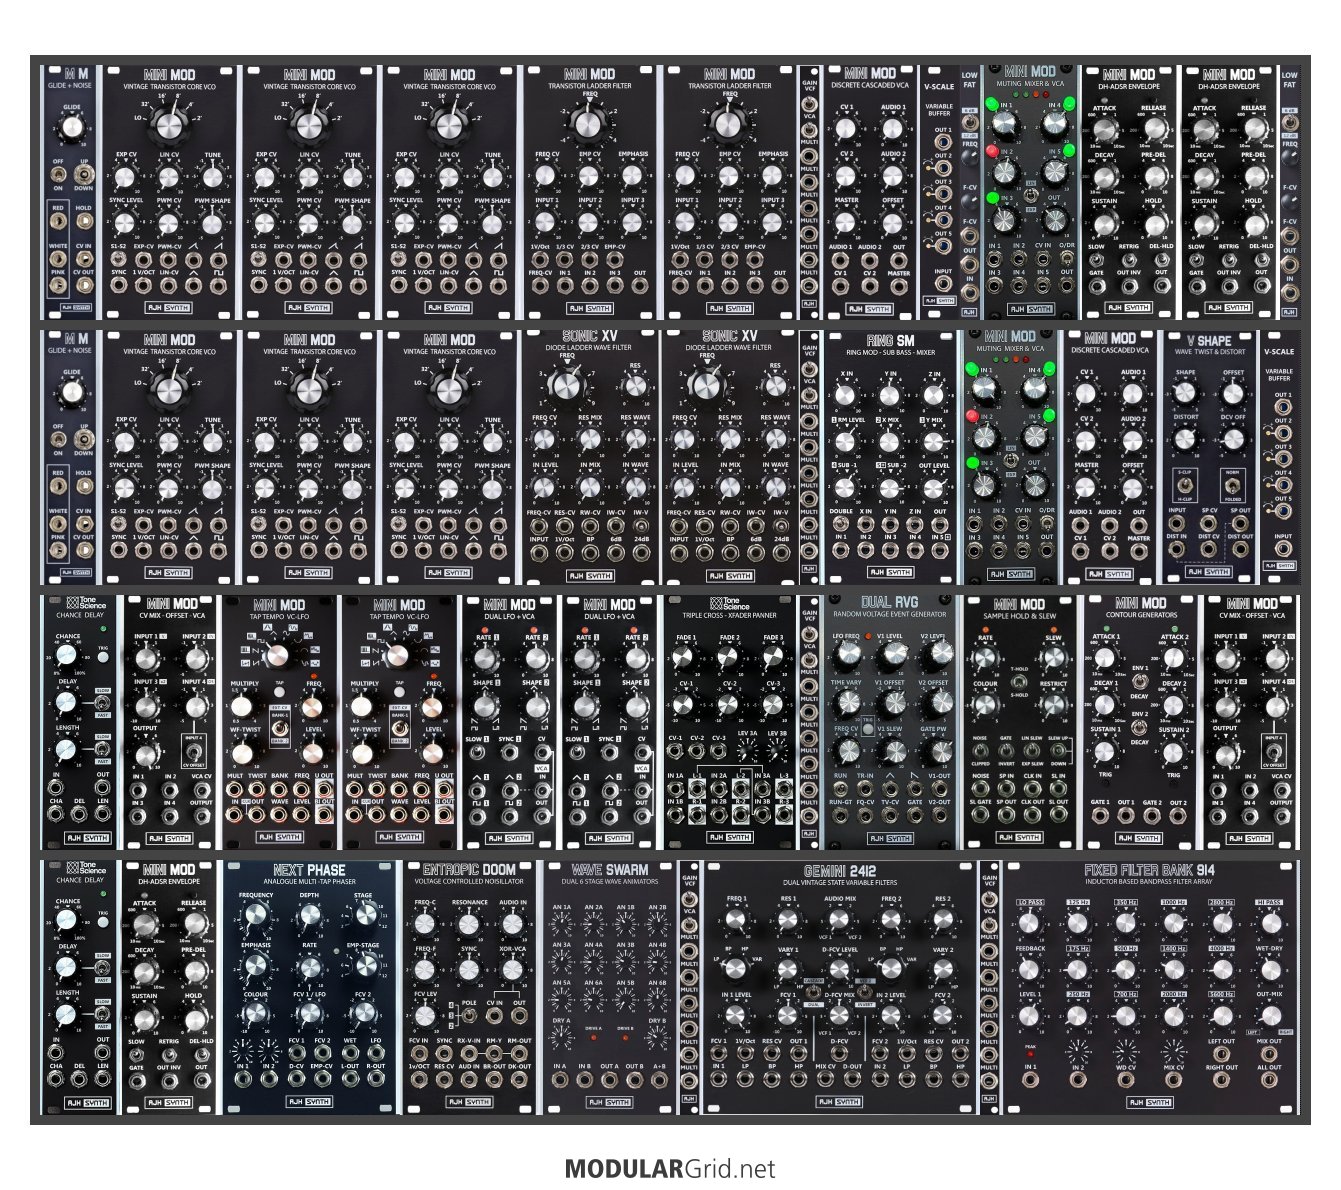
Task: Toggle ENV 1 switch on Contour Generators
Action: point(1139,681)
